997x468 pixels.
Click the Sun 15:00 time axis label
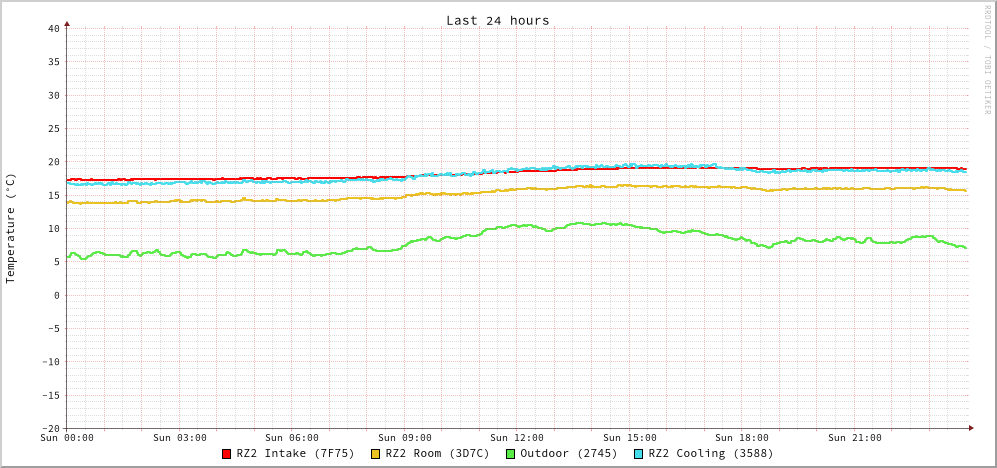630,438
